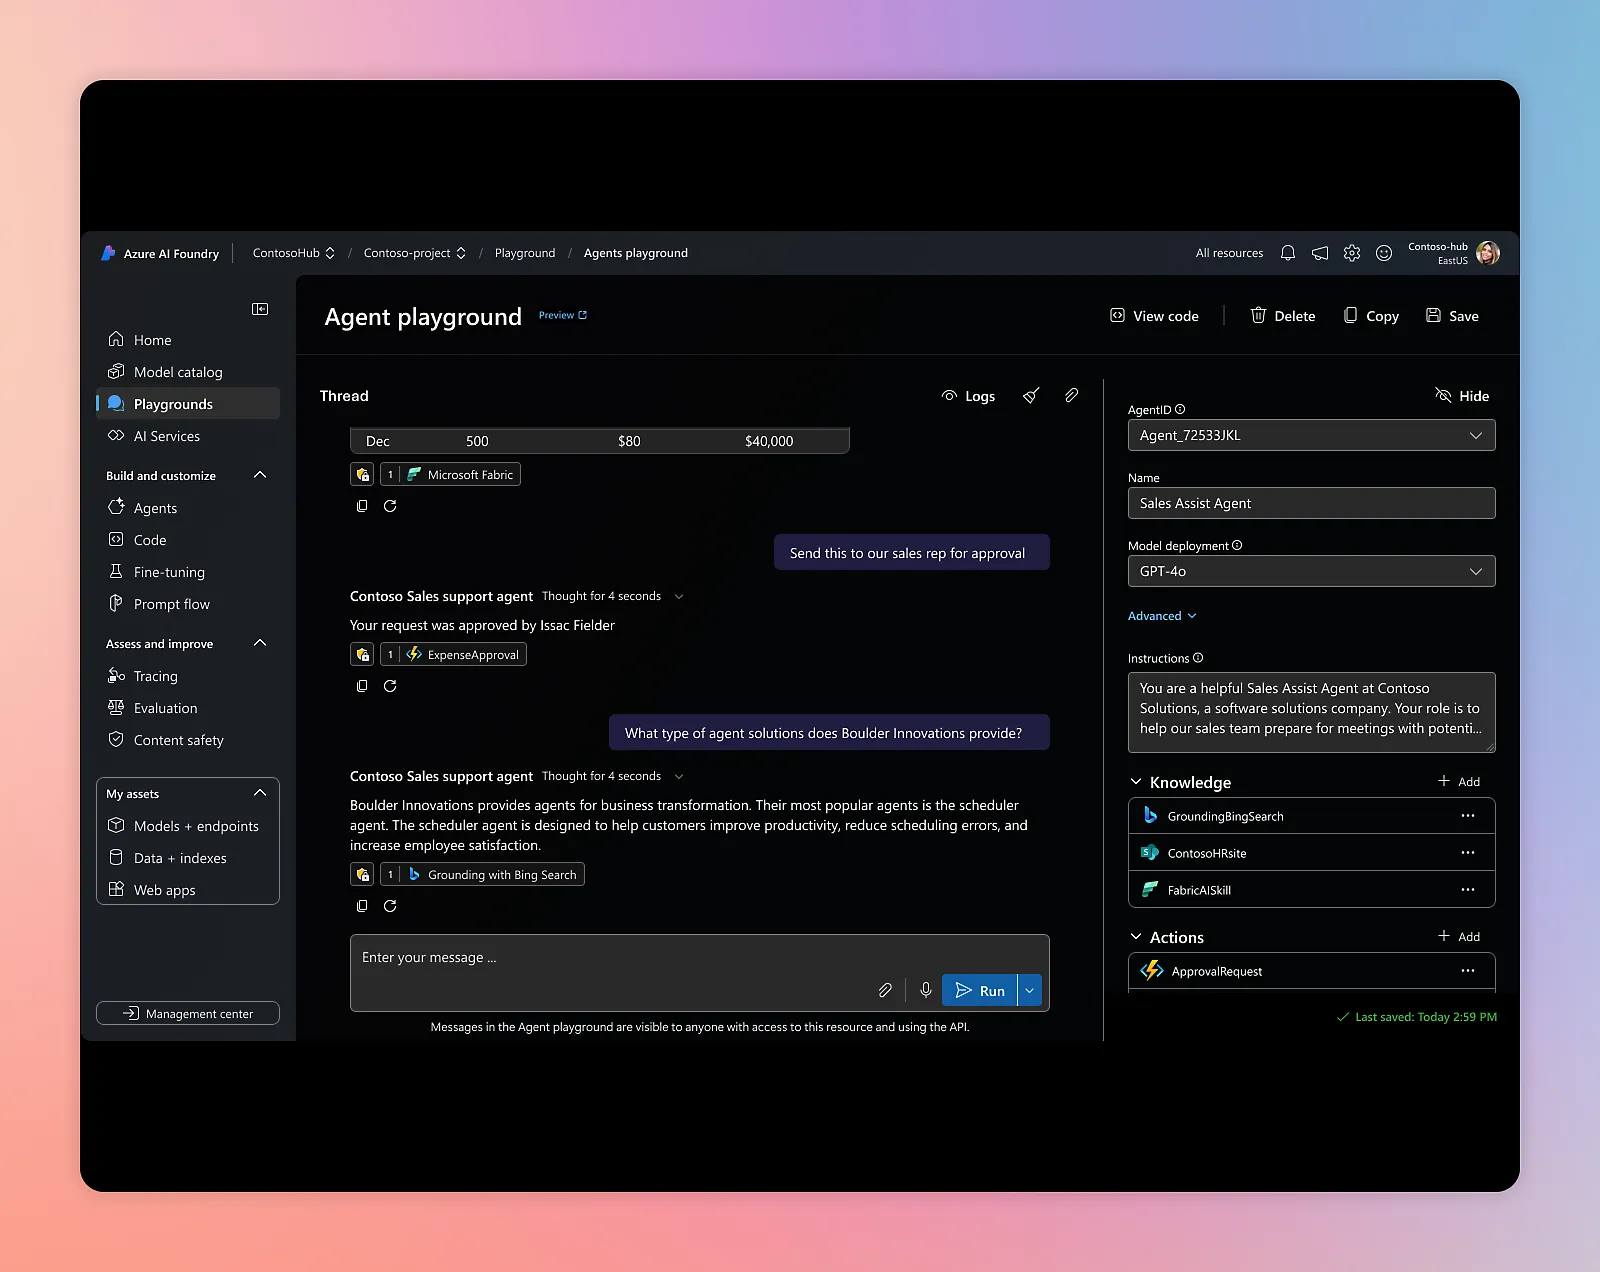The width and height of the screenshot is (1600, 1272).
Task: Hide the agent setup panel
Action: [x=1462, y=396]
